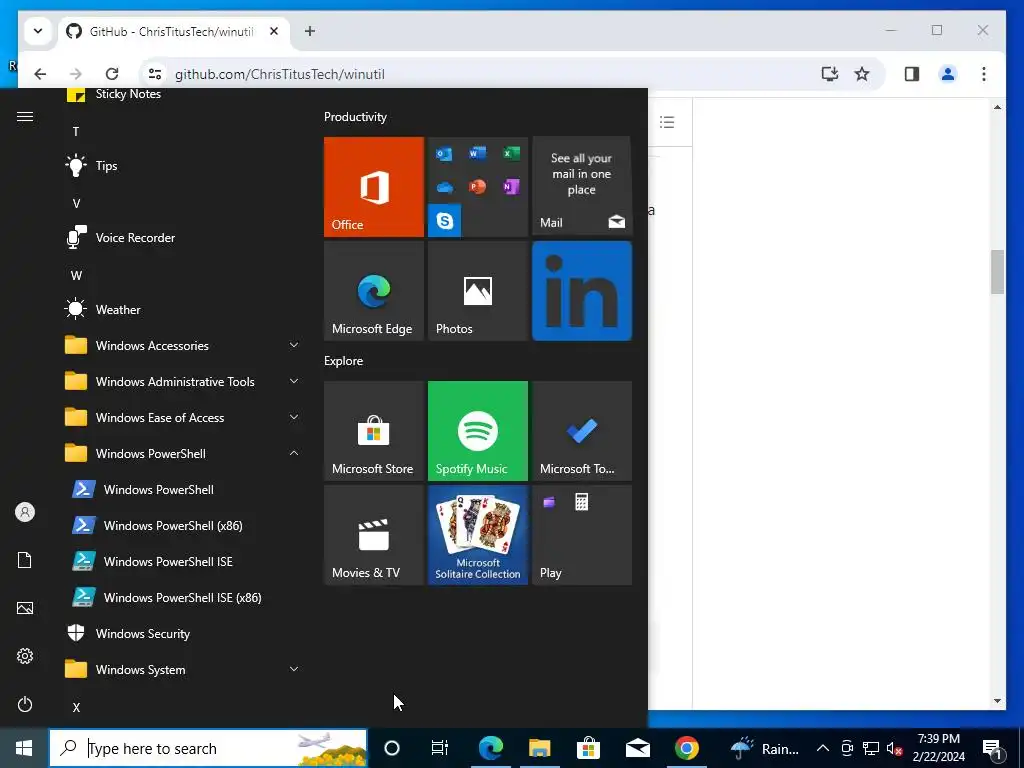
Task: Open the taskbar clock and date
Action: pos(938,748)
